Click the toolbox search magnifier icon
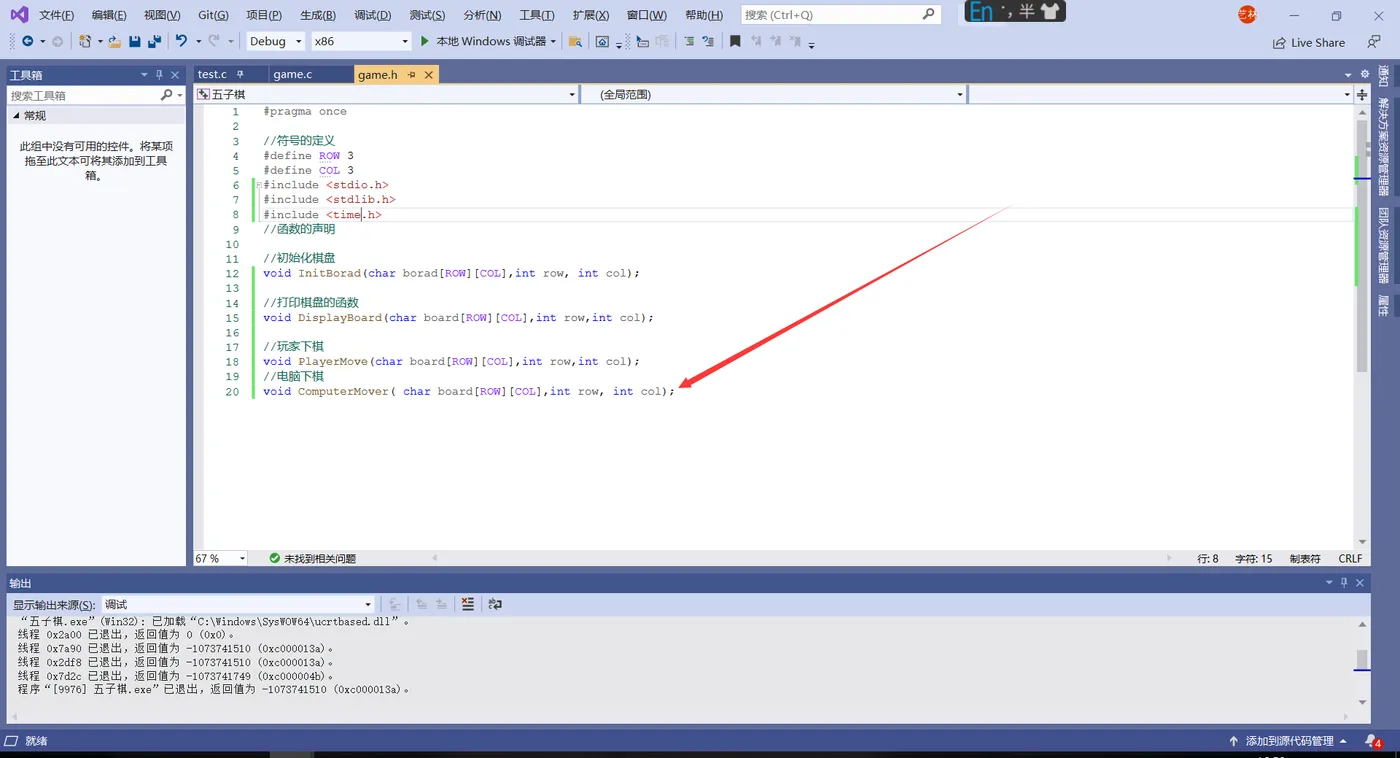Screen dimensions: 1400x758 tap(167, 95)
